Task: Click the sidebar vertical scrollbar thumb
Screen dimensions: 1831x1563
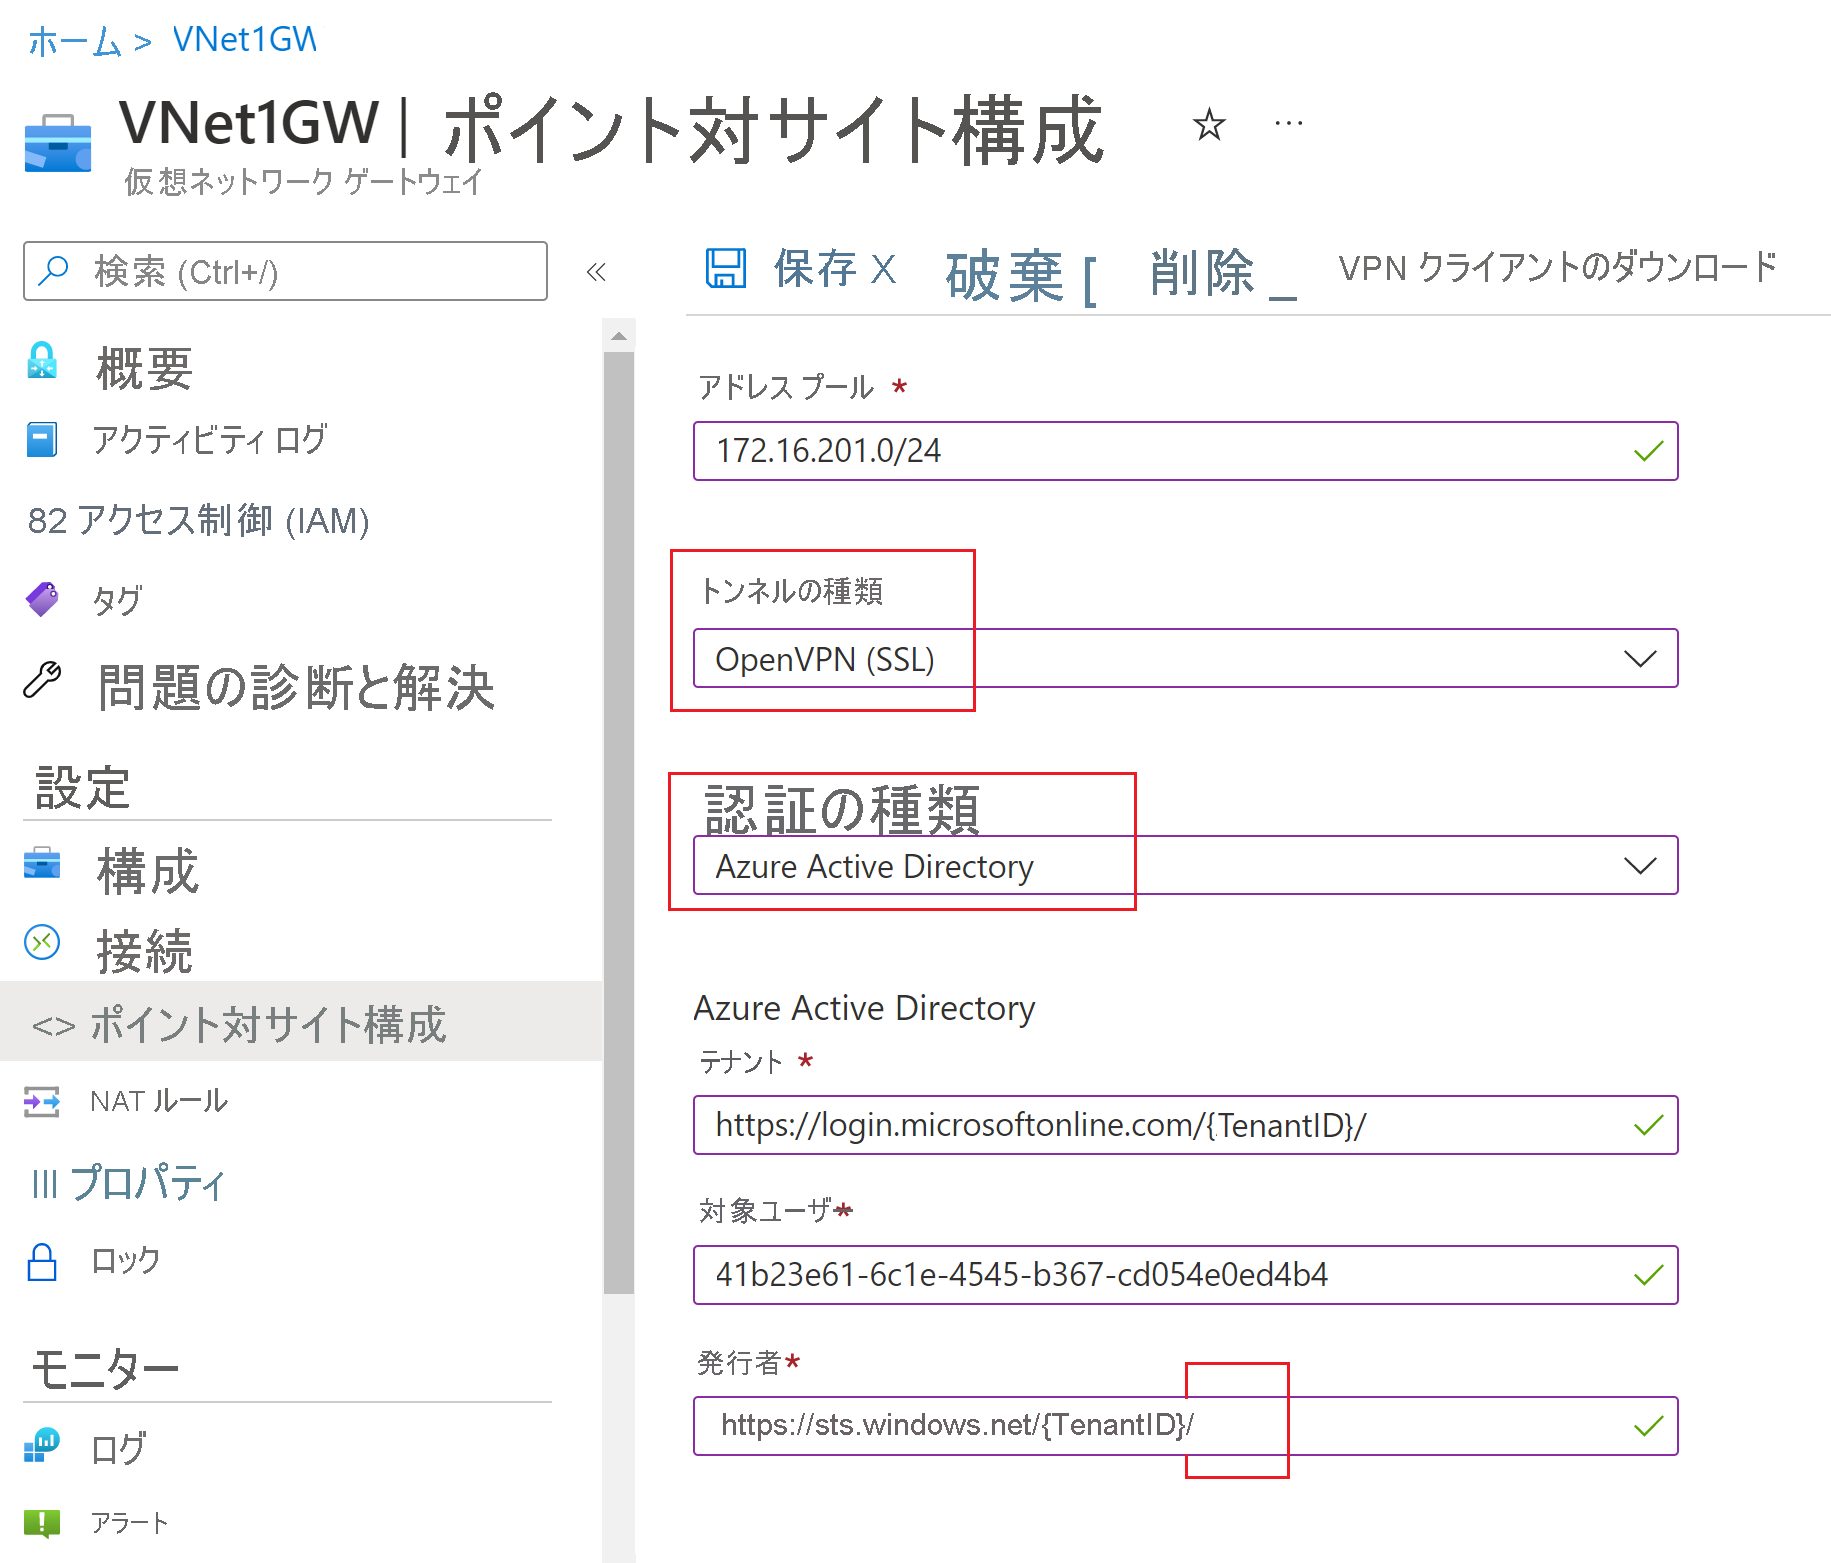Action: [x=619, y=822]
